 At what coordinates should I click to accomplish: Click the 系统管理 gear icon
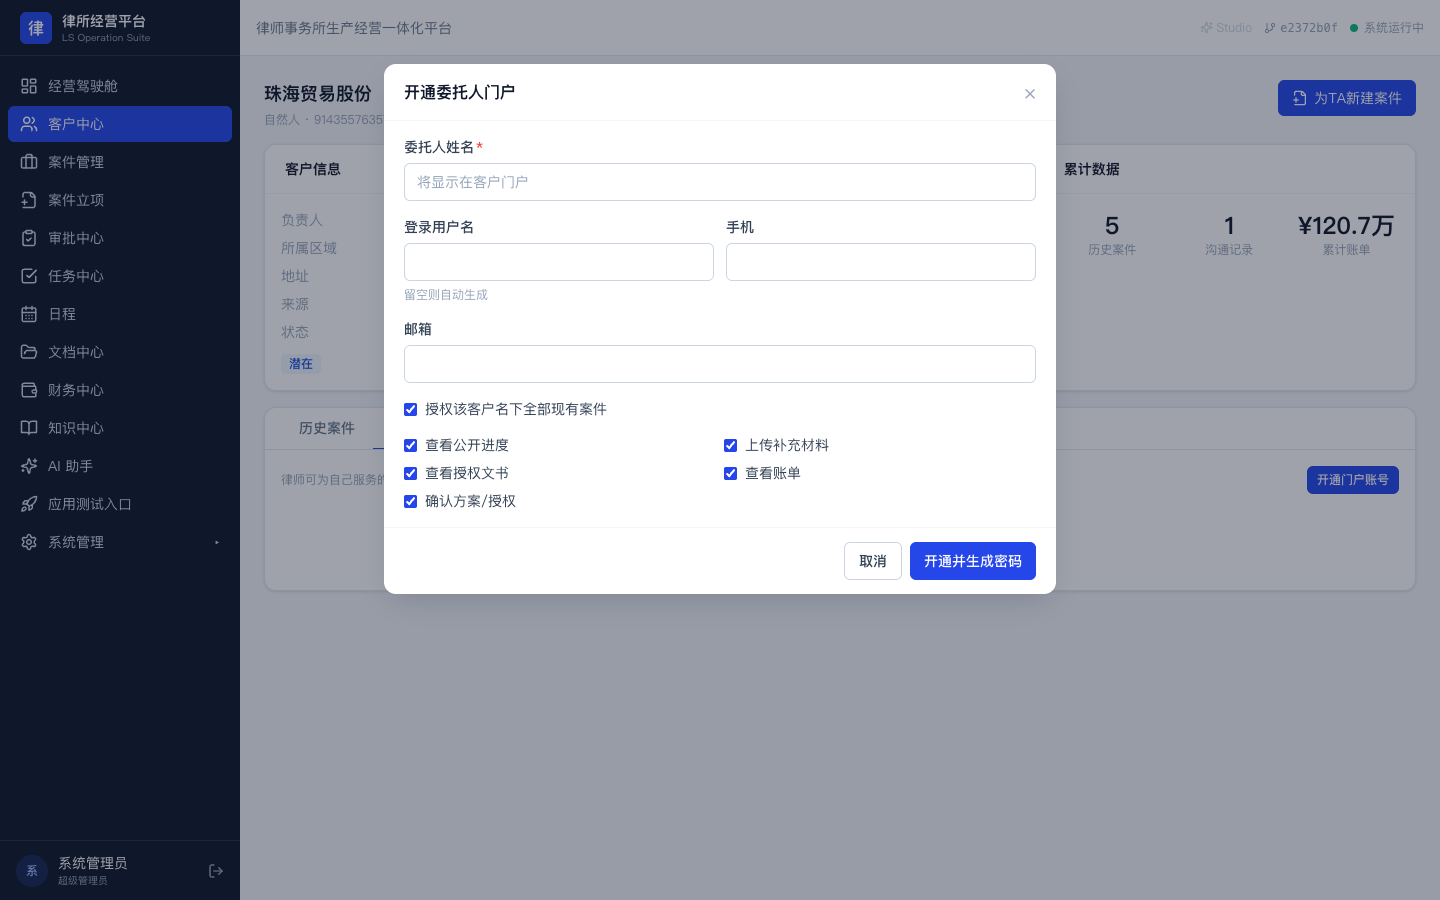pos(29,542)
